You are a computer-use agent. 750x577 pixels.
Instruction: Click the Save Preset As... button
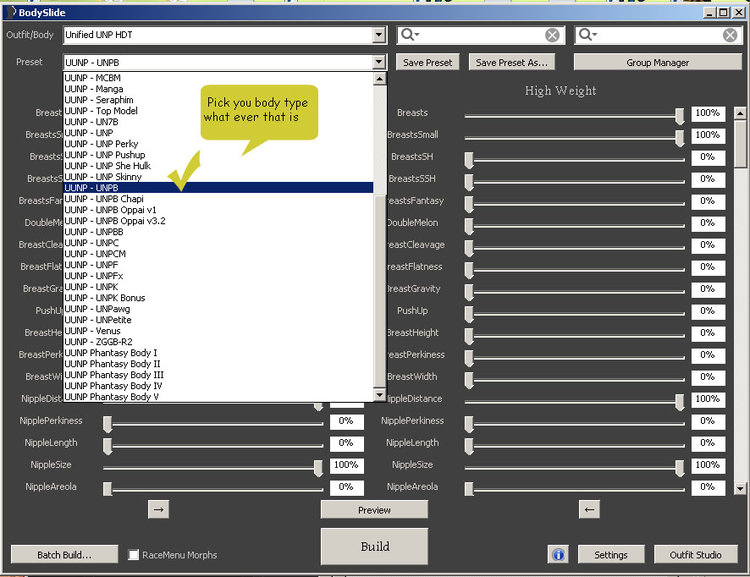pos(511,62)
